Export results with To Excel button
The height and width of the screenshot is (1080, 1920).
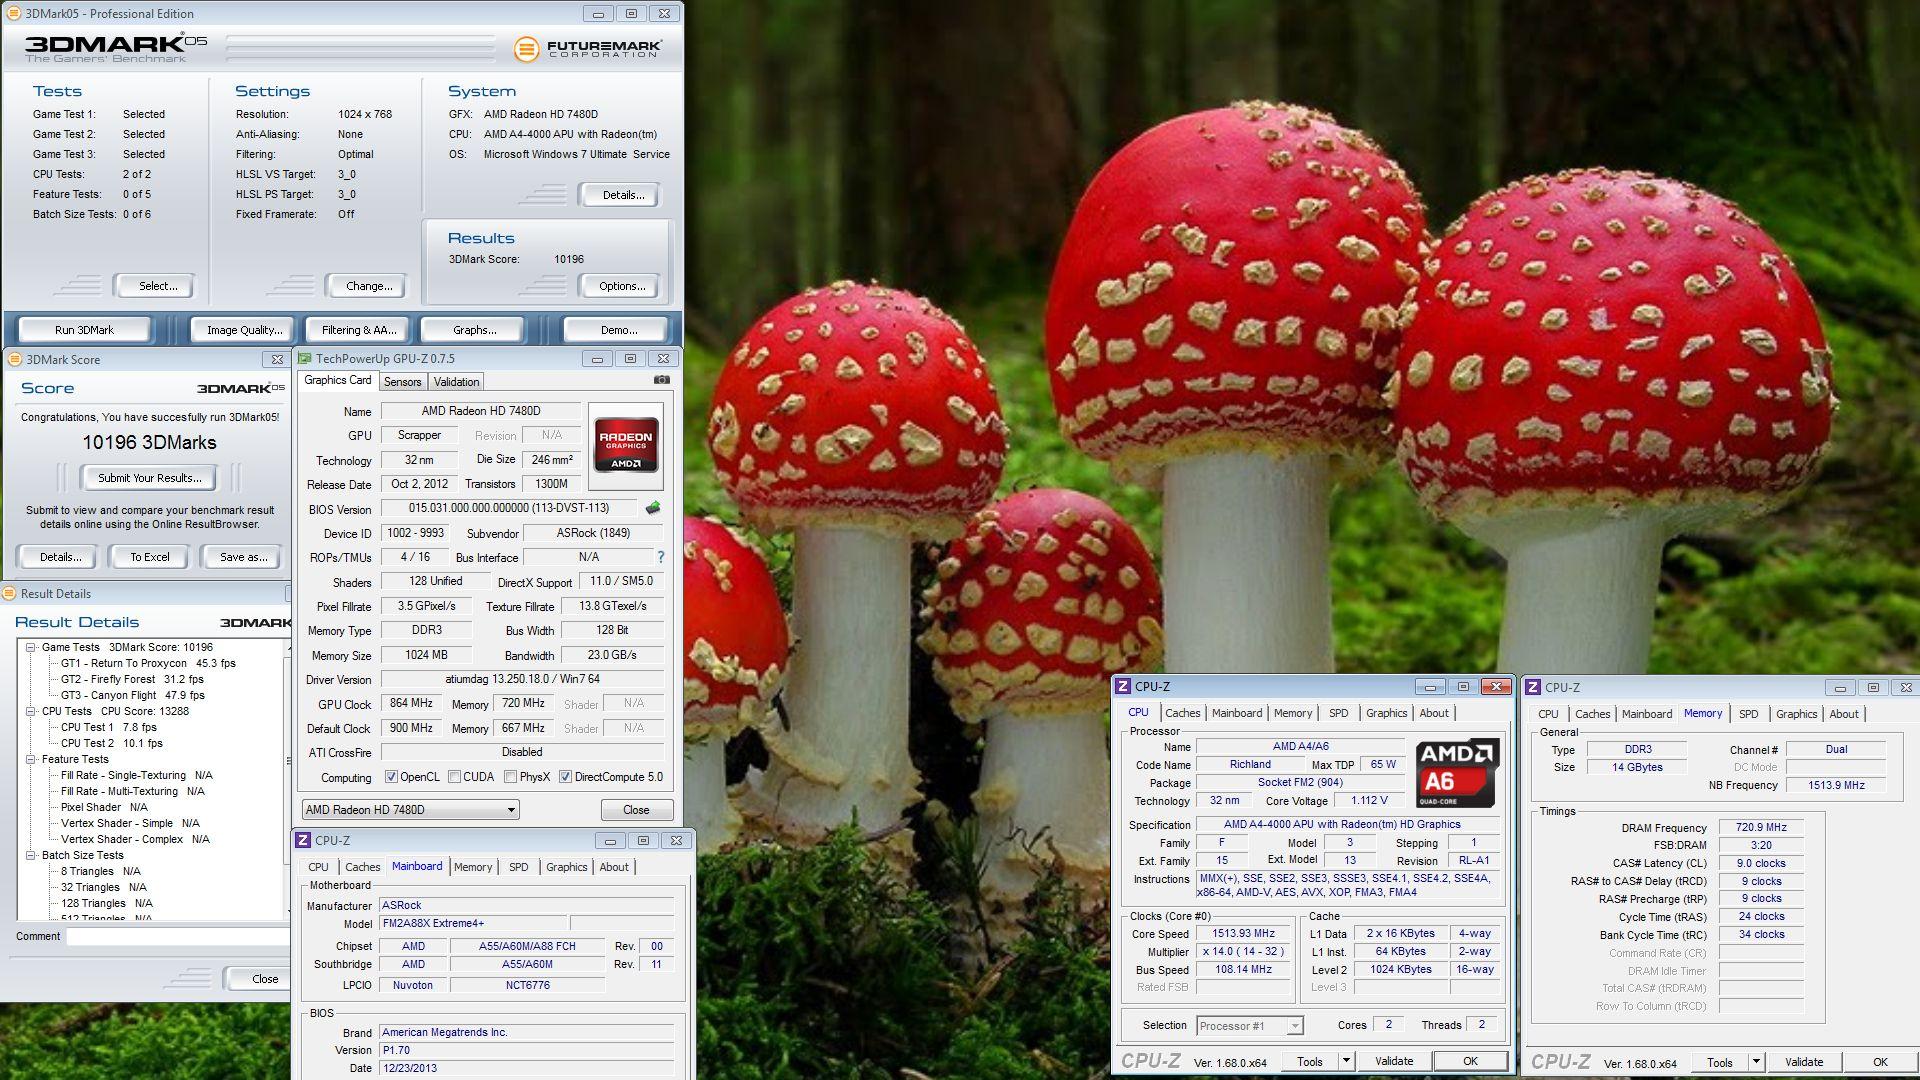[150, 557]
